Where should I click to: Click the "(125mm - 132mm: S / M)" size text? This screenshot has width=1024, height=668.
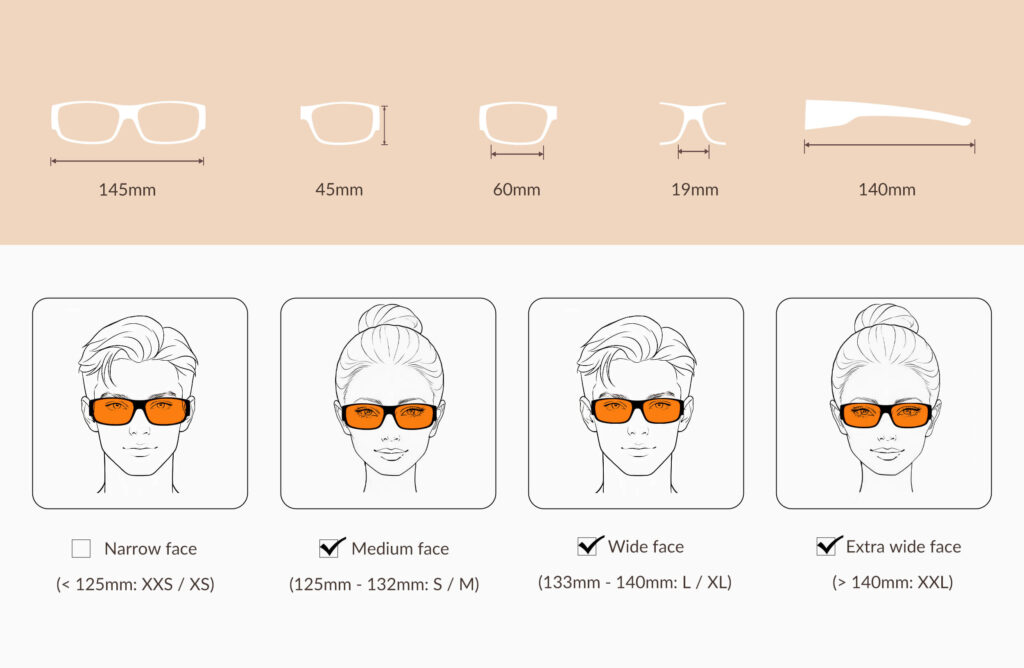coord(384,584)
